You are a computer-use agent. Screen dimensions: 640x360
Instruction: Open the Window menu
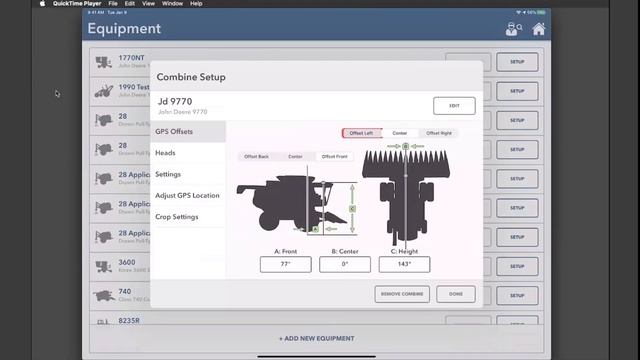click(172, 4)
